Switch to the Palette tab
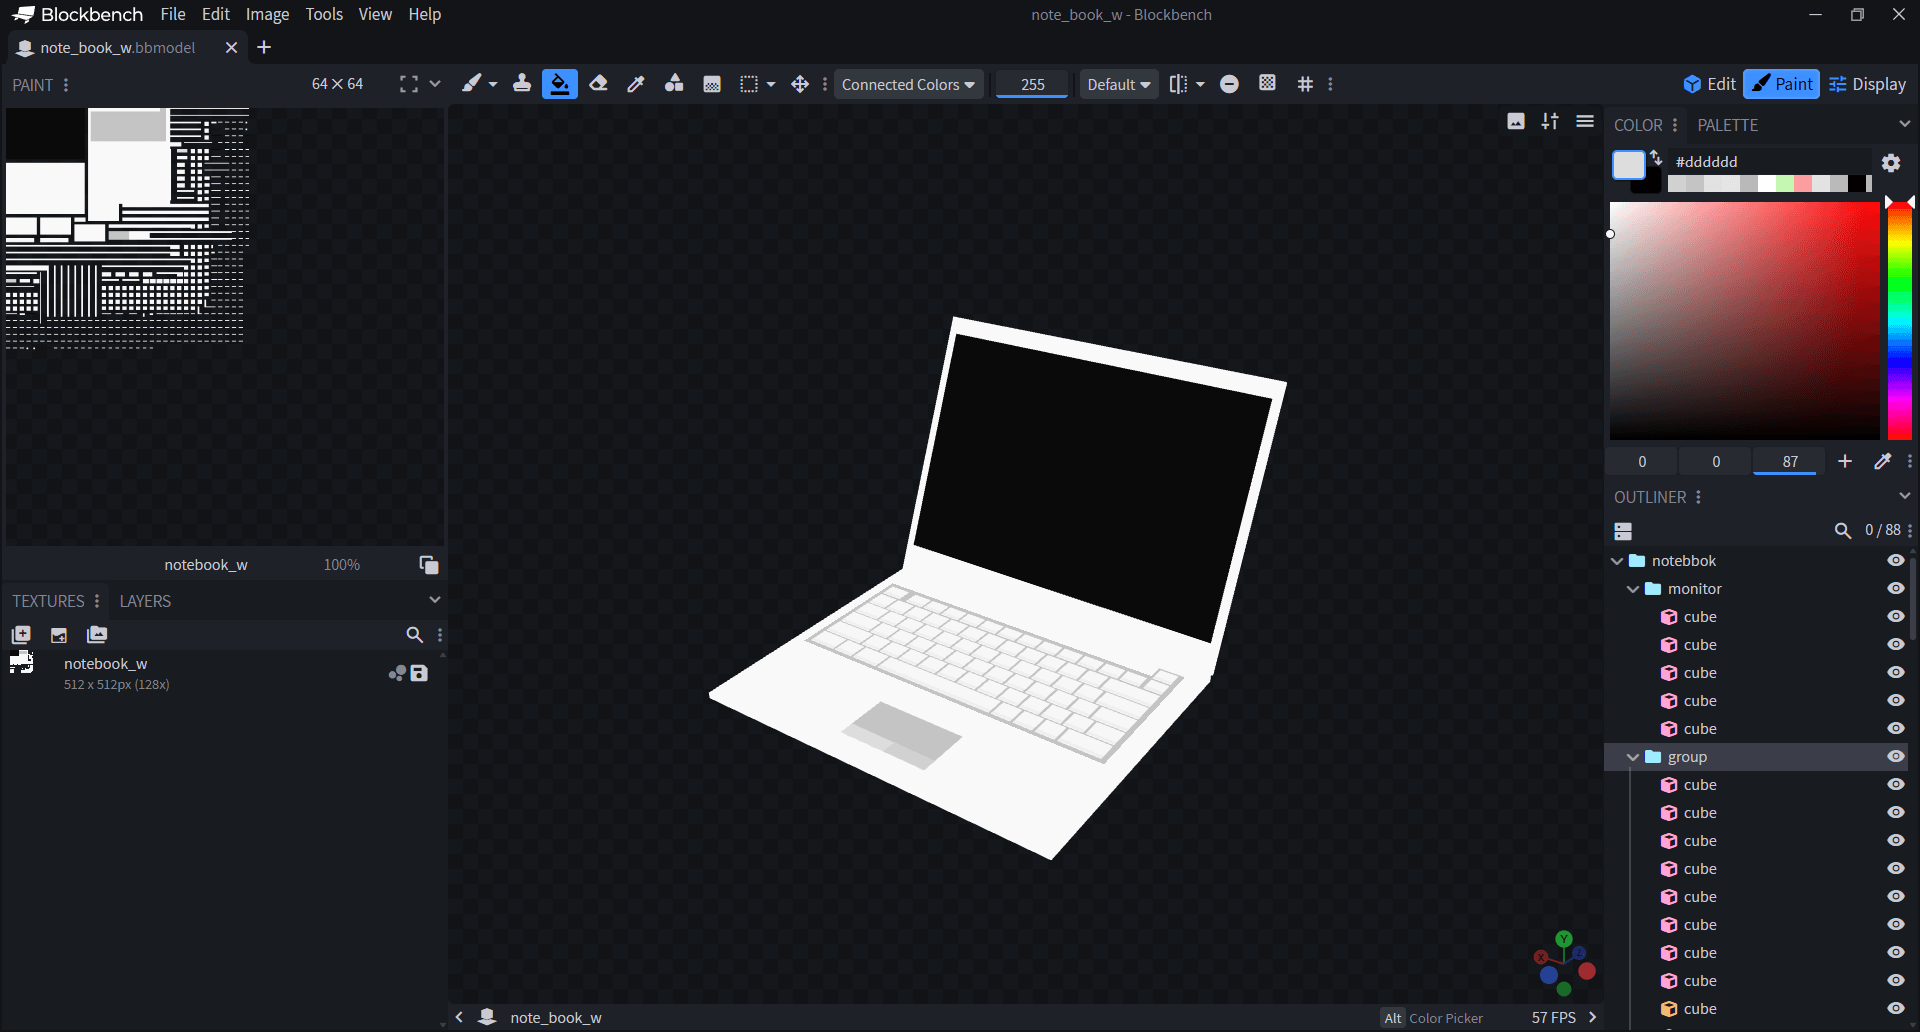Image resolution: width=1920 pixels, height=1032 pixels. point(1727,125)
